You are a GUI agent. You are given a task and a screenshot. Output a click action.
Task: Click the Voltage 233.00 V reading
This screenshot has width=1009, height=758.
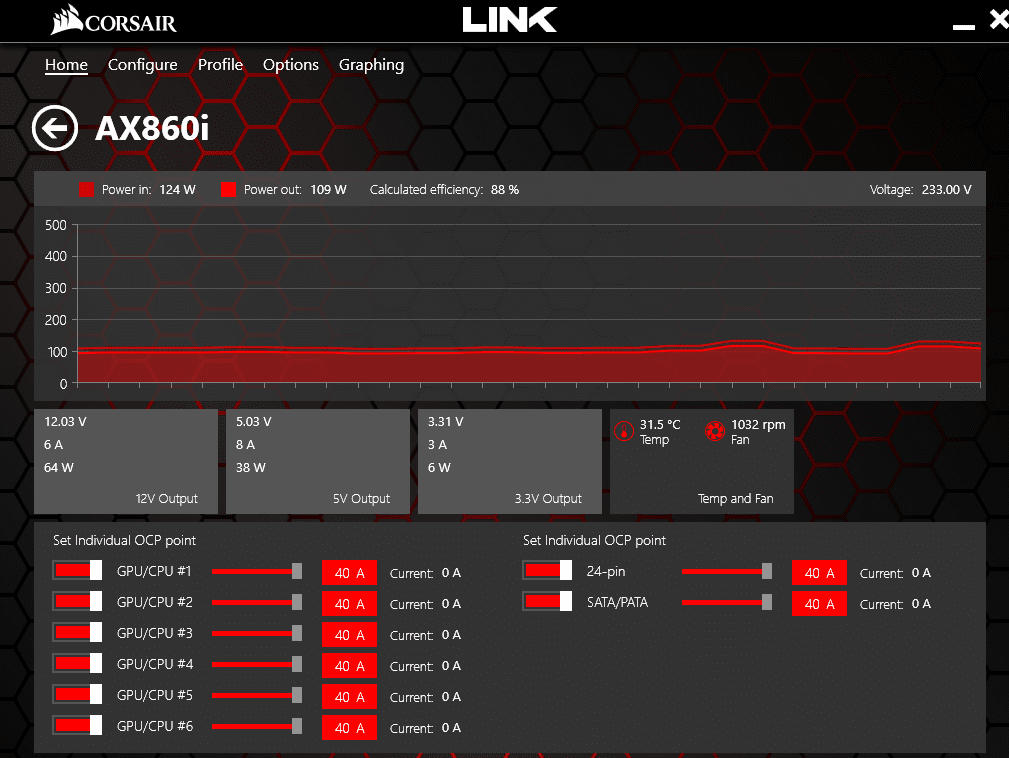point(946,190)
